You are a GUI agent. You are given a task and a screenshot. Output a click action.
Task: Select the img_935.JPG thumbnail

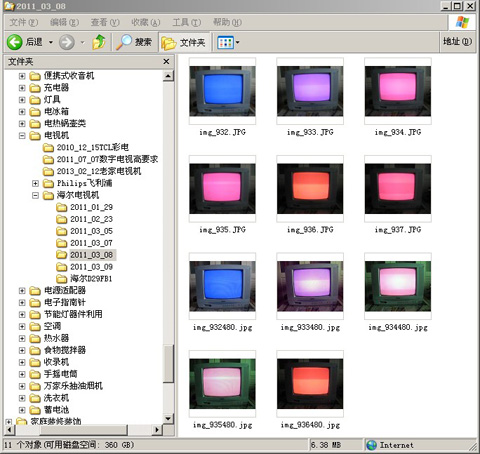pyautogui.click(x=222, y=189)
